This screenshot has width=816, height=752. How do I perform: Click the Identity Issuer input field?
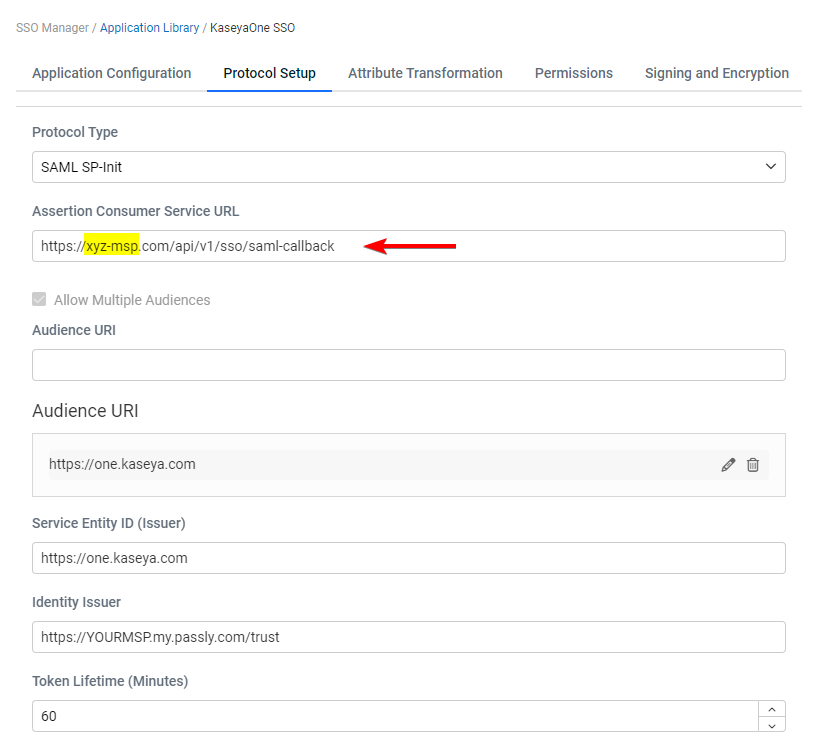(409, 637)
